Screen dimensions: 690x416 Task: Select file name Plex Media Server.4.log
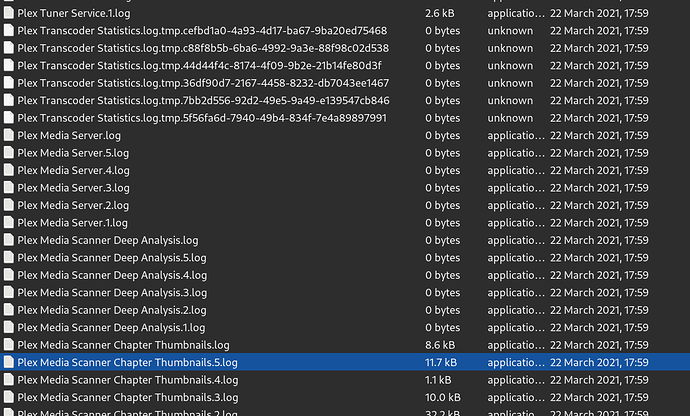[x=74, y=170]
